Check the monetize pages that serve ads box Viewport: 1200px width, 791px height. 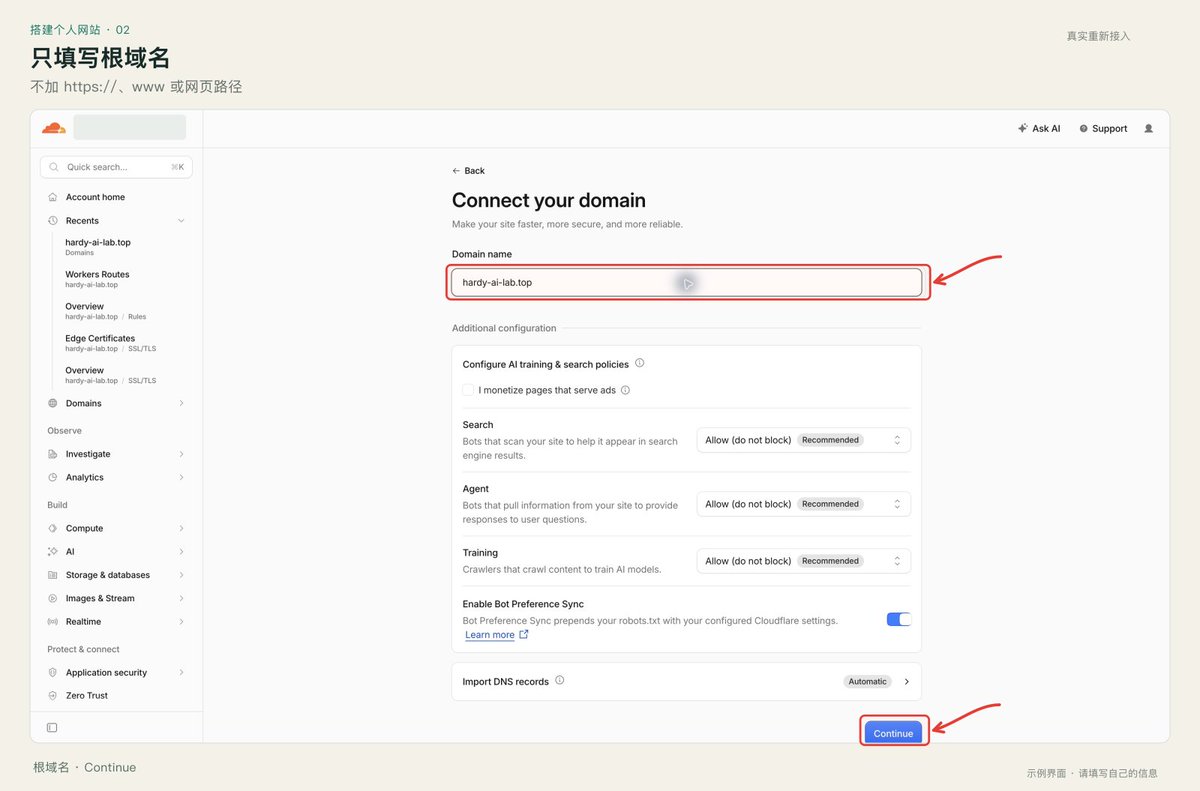point(468,390)
